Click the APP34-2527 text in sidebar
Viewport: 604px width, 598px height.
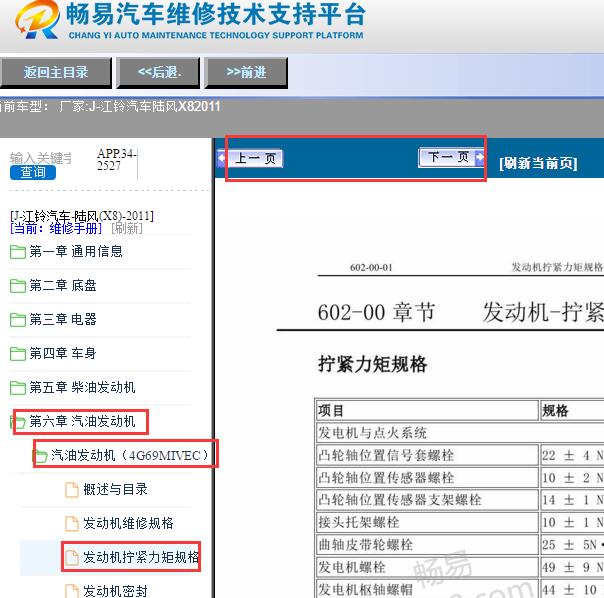pyautogui.click(x=117, y=160)
